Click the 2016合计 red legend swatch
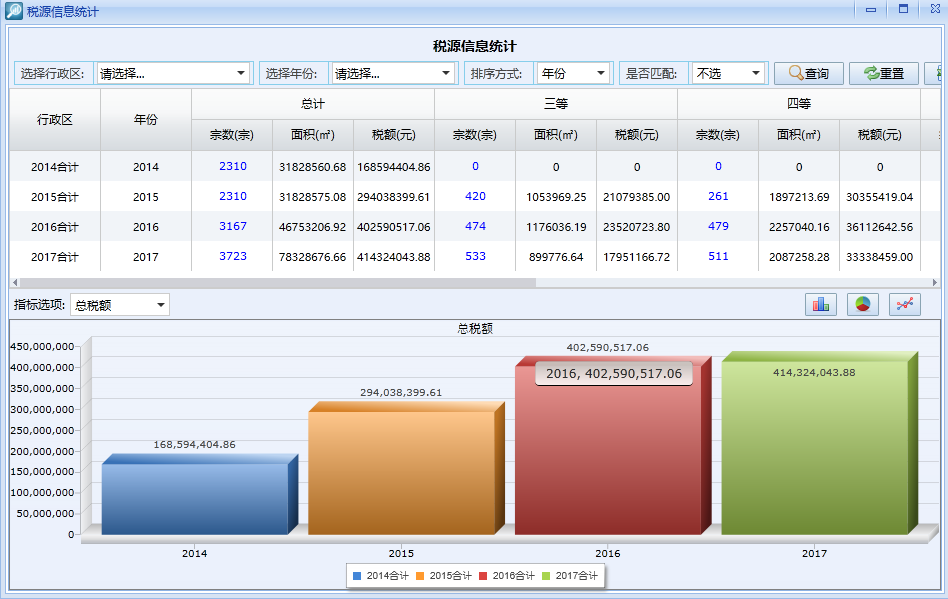Image resolution: width=948 pixels, height=599 pixels. [x=482, y=576]
